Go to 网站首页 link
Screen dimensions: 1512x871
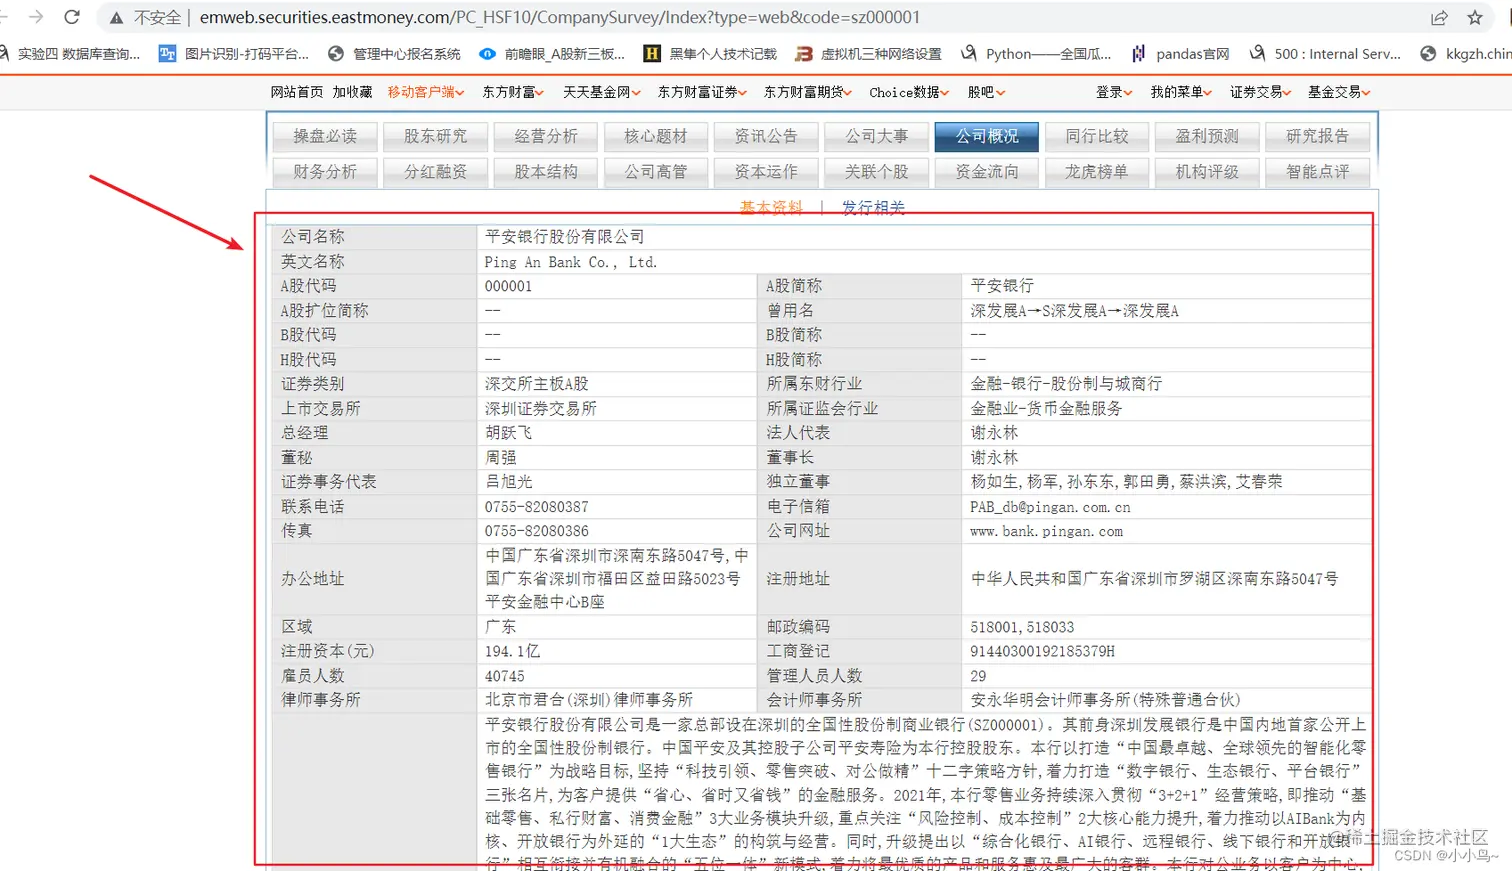point(297,92)
